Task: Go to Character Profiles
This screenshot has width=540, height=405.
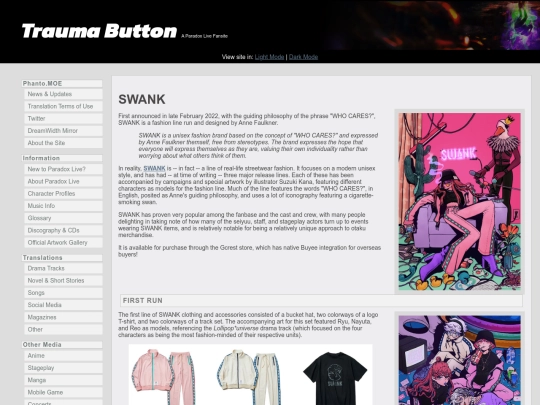Action: pos(63,194)
